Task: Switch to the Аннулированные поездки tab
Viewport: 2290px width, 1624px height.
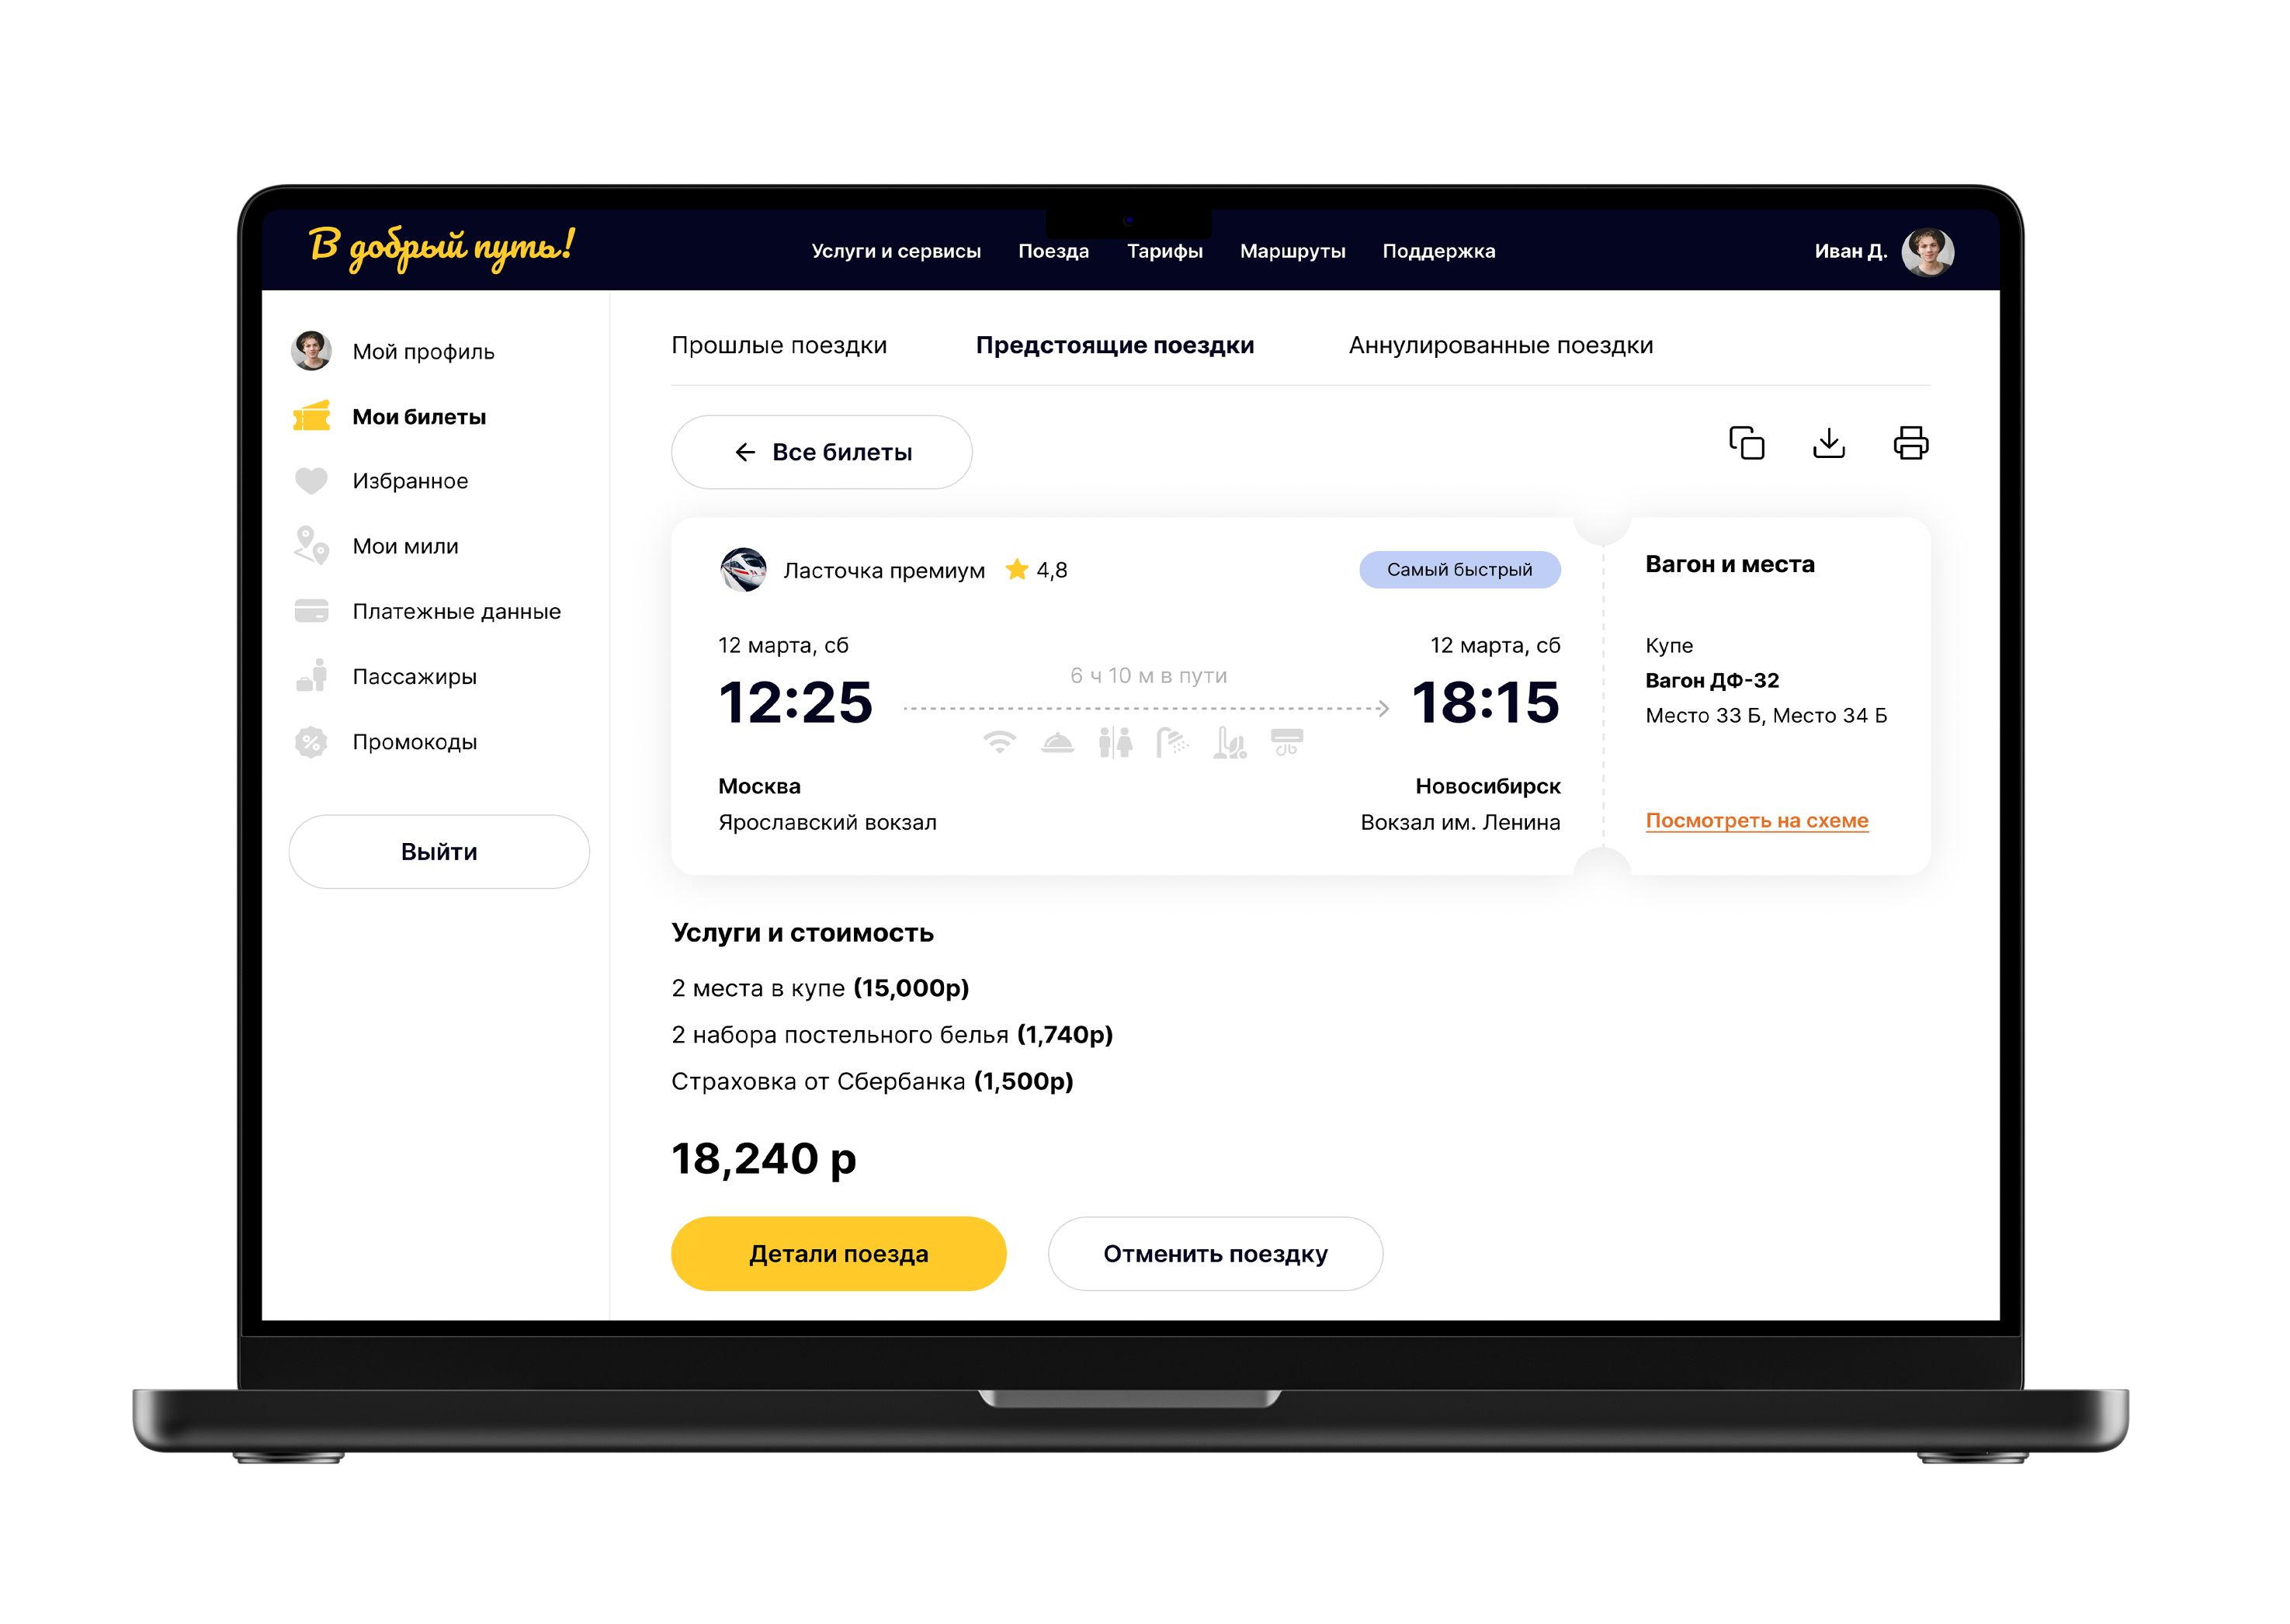Action: (1500, 345)
